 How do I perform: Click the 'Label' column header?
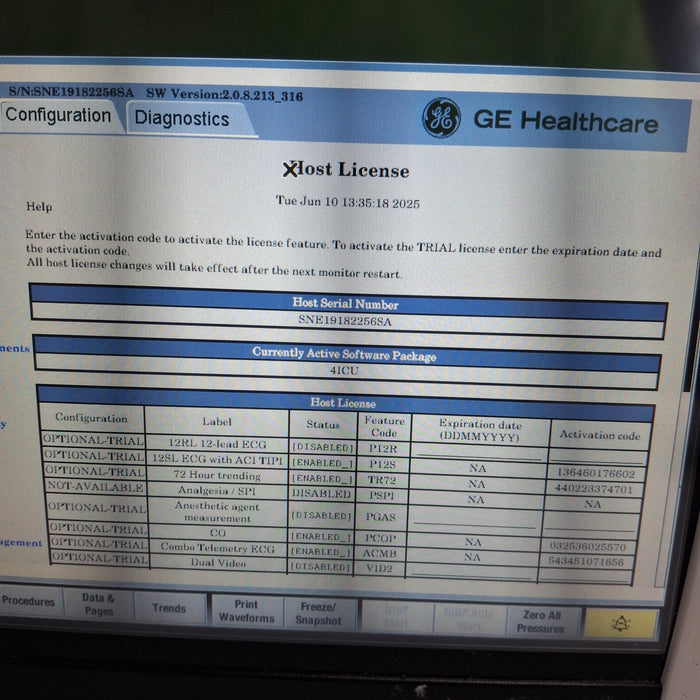click(217, 421)
